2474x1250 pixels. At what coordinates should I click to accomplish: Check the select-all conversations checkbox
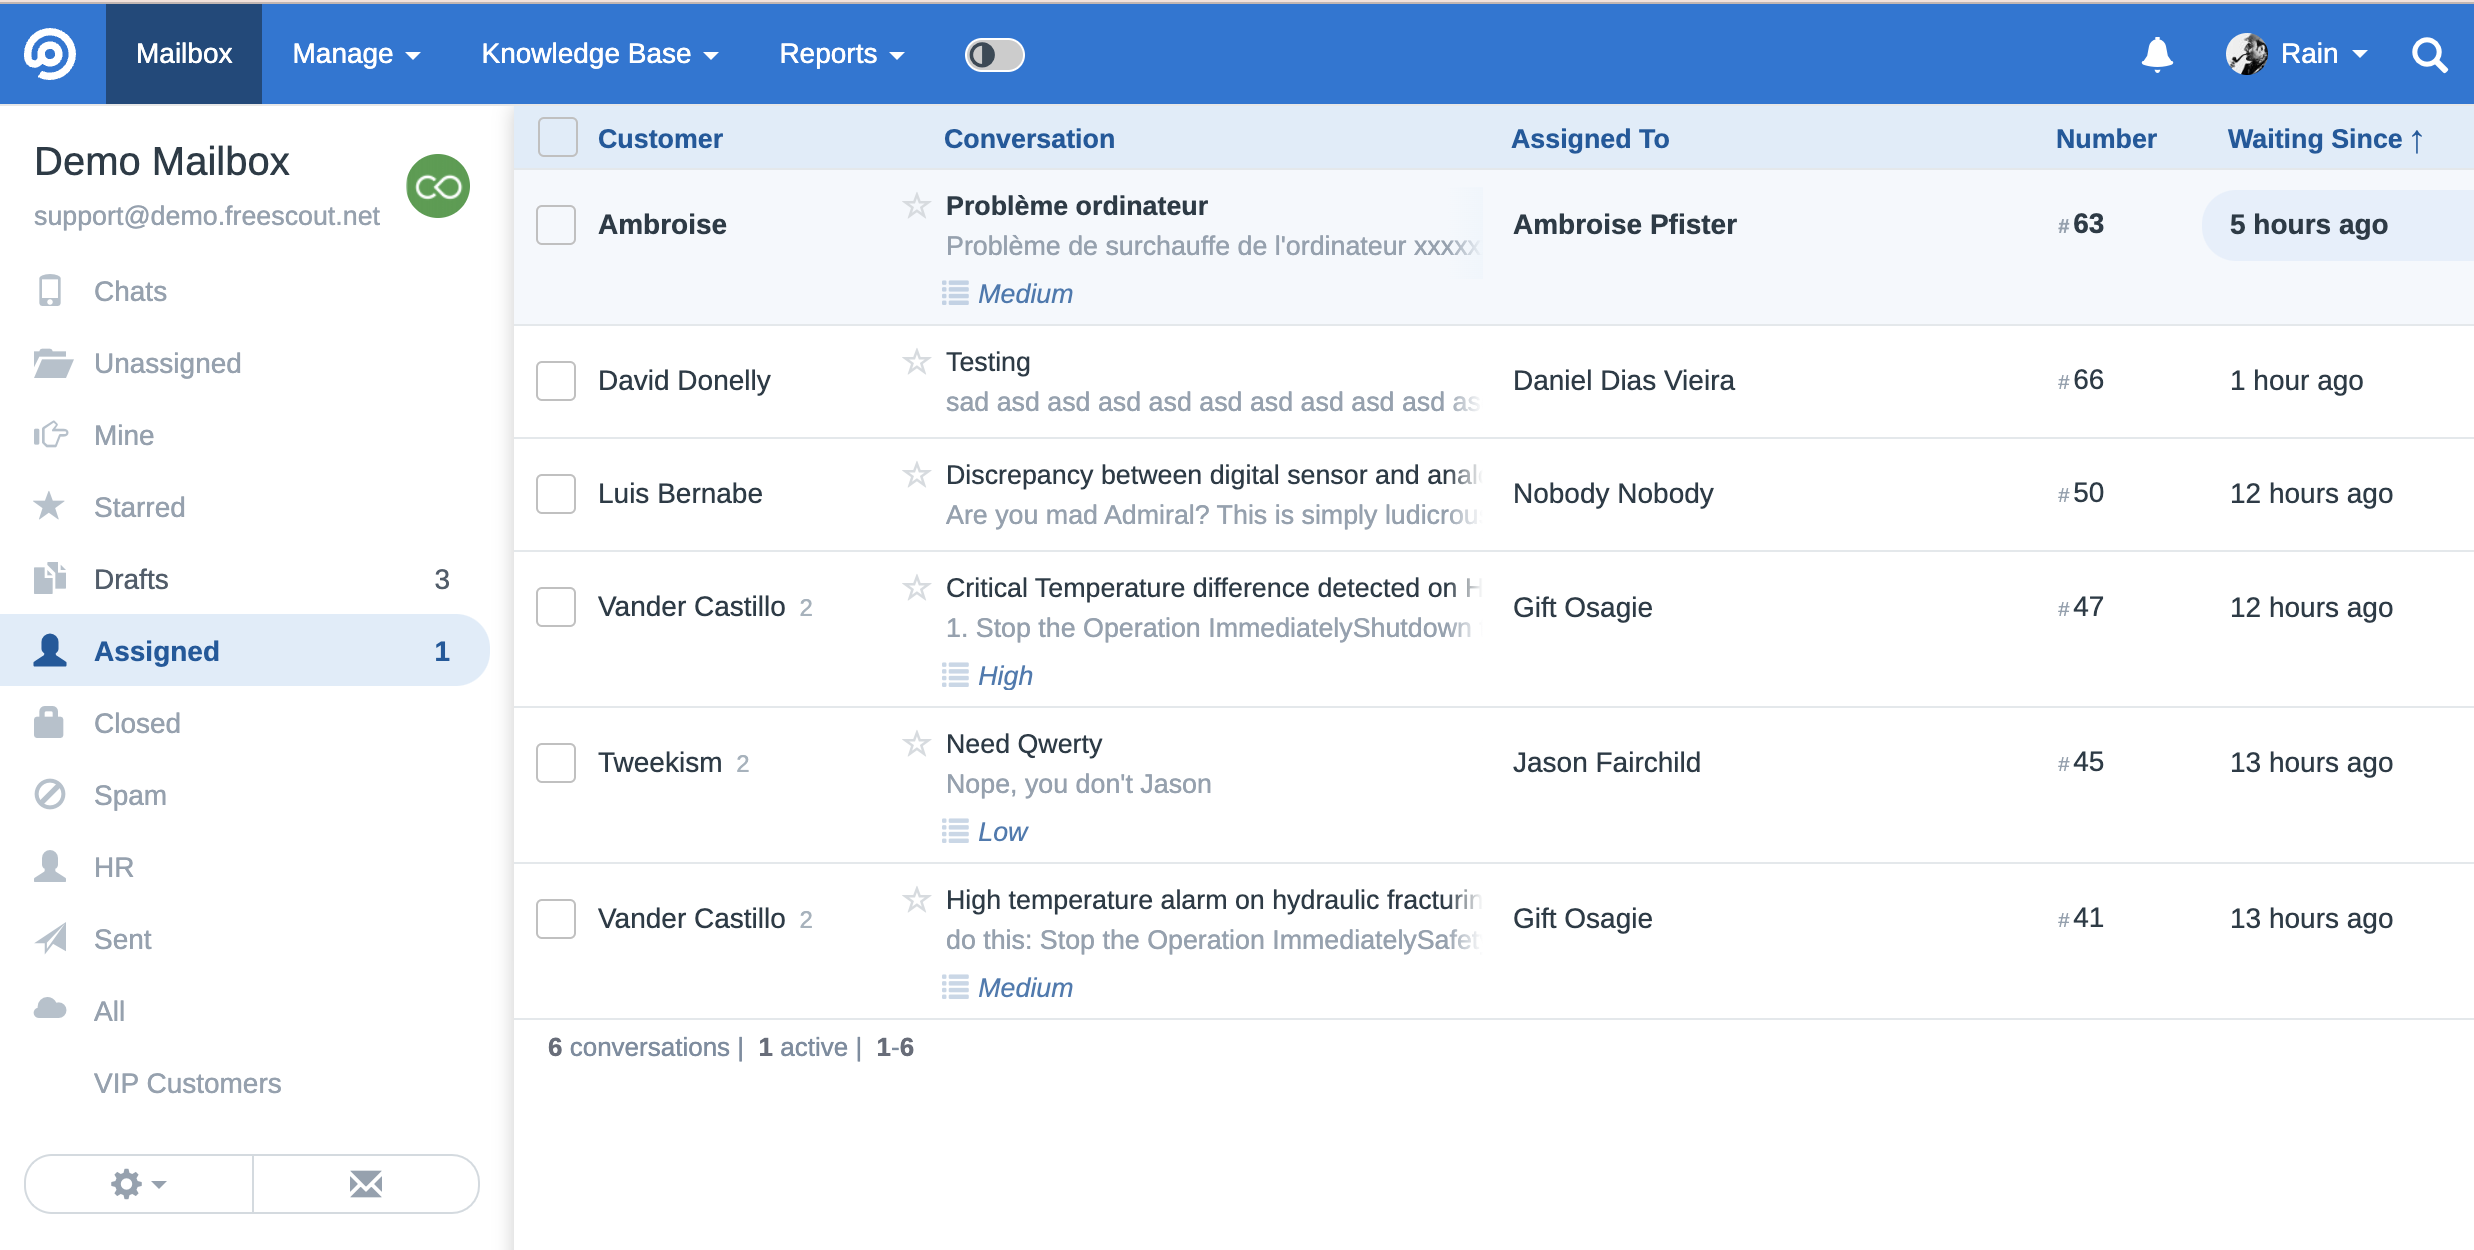[x=557, y=138]
